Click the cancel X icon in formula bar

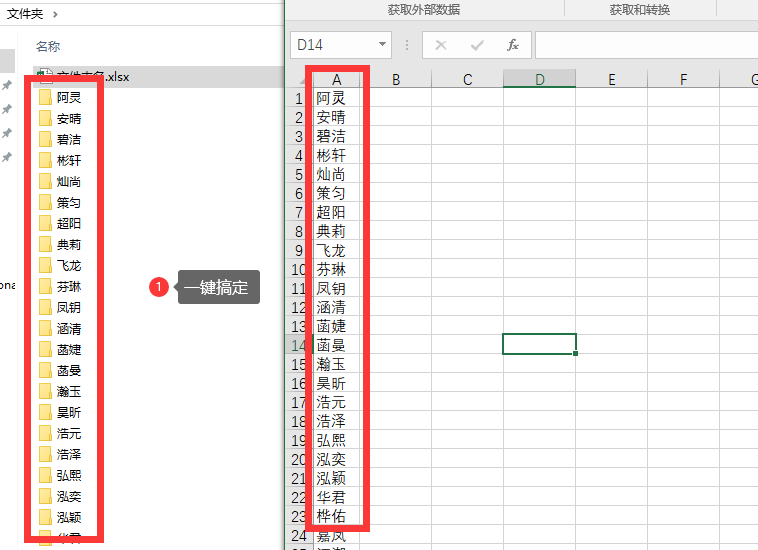(440, 45)
